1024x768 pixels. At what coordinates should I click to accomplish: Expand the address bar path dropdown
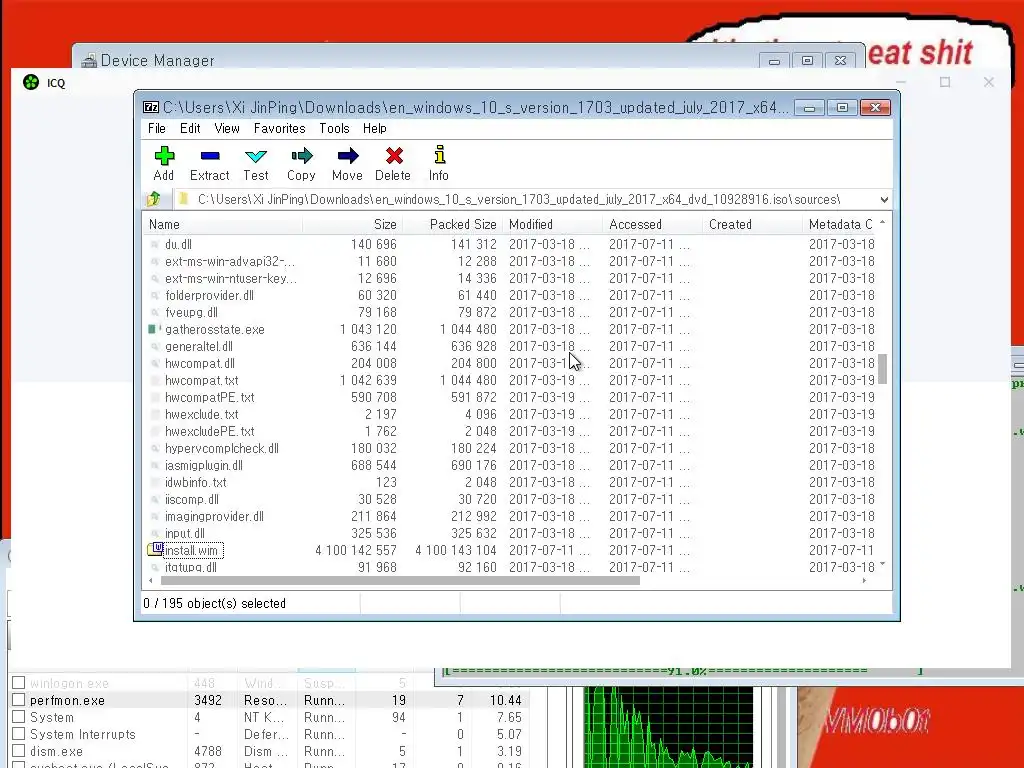tap(884, 199)
